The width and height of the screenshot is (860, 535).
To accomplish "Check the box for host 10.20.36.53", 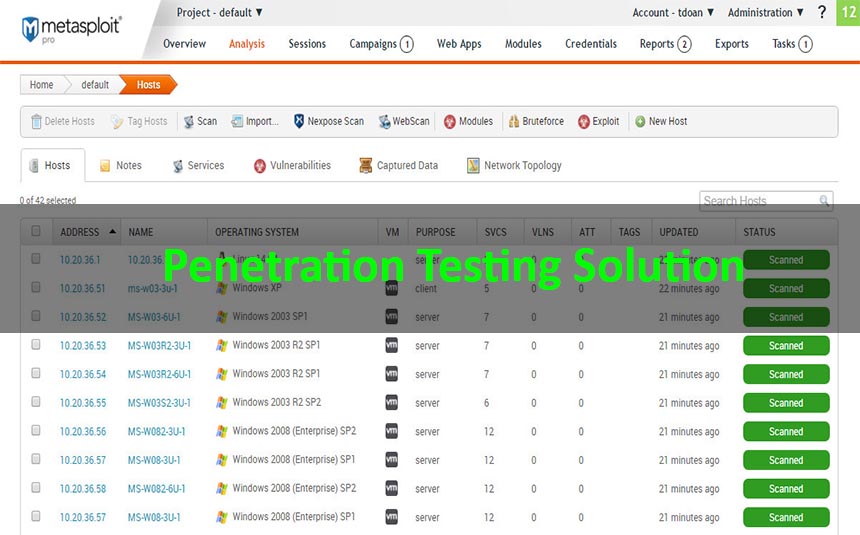I will click(x=36, y=345).
